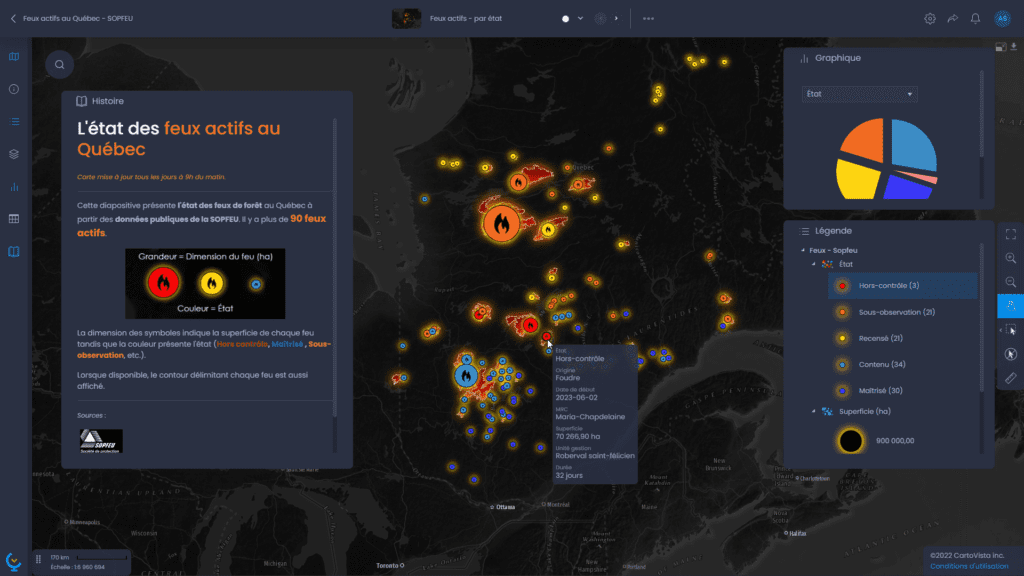The image size is (1024, 576).
Task: Open the chart sidebar icon
Action: pos(14,187)
